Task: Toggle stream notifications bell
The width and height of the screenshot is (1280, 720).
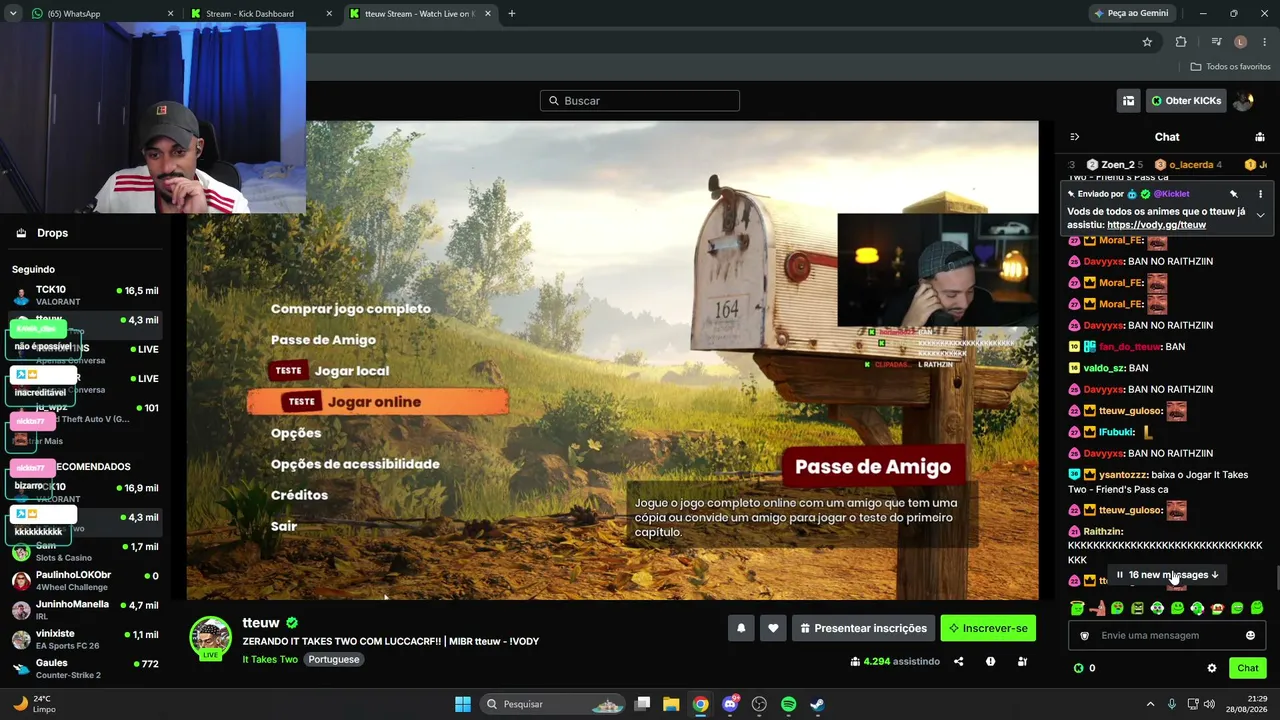Action: 741,628
